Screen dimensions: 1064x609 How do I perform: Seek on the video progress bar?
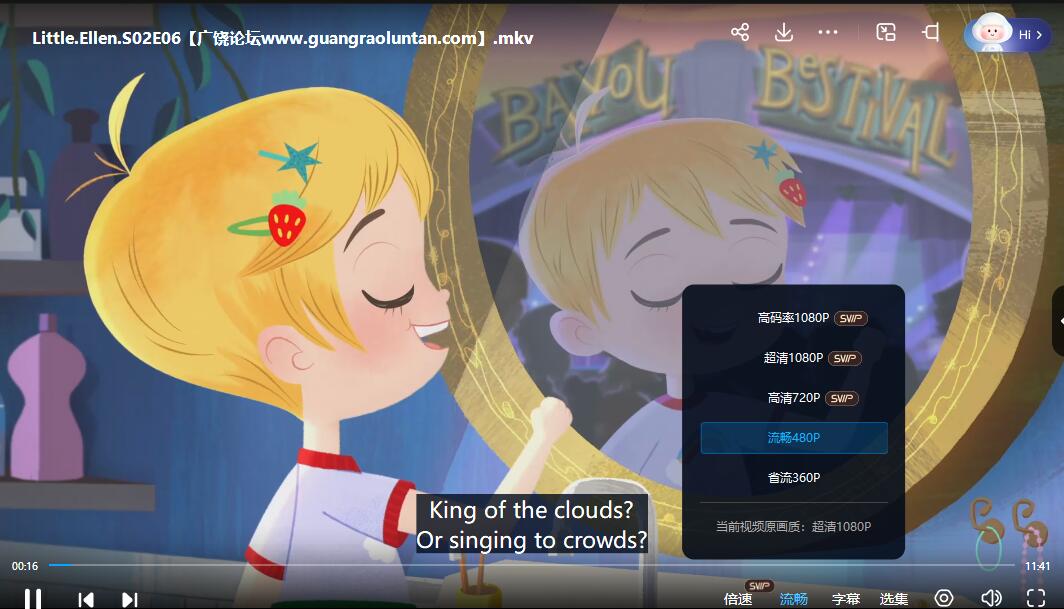pos(531,565)
